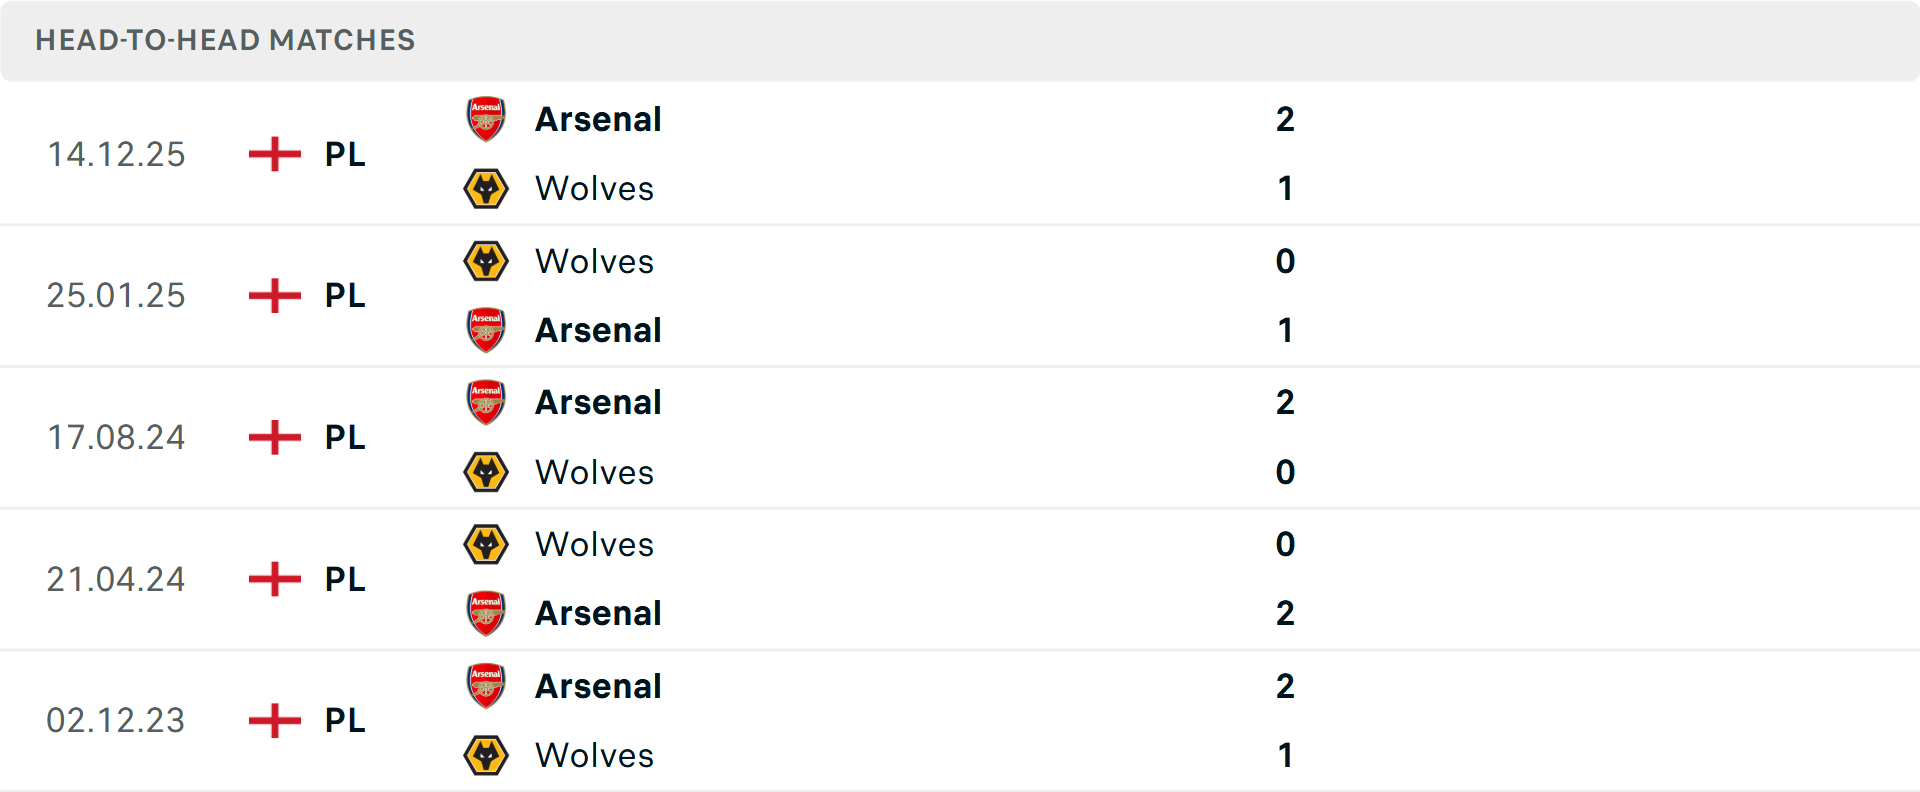Click Arsenal's score of 2 in the top match
The height and width of the screenshot is (792, 1920).
pyautogui.click(x=1287, y=119)
